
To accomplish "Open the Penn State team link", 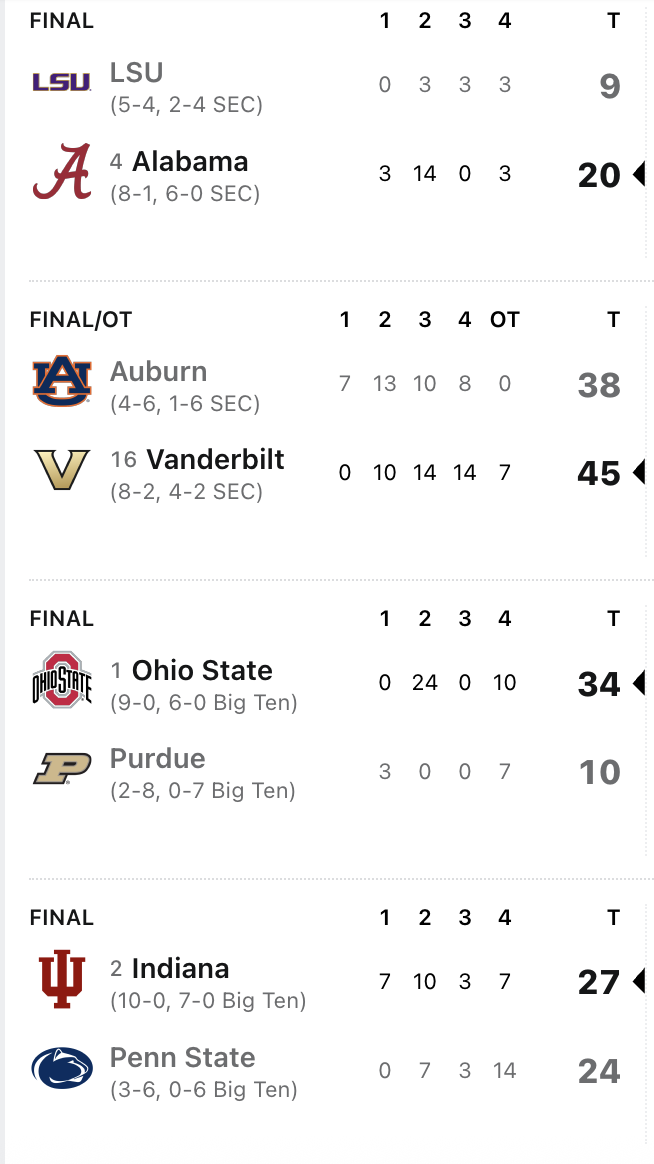I will [x=182, y=1057].
